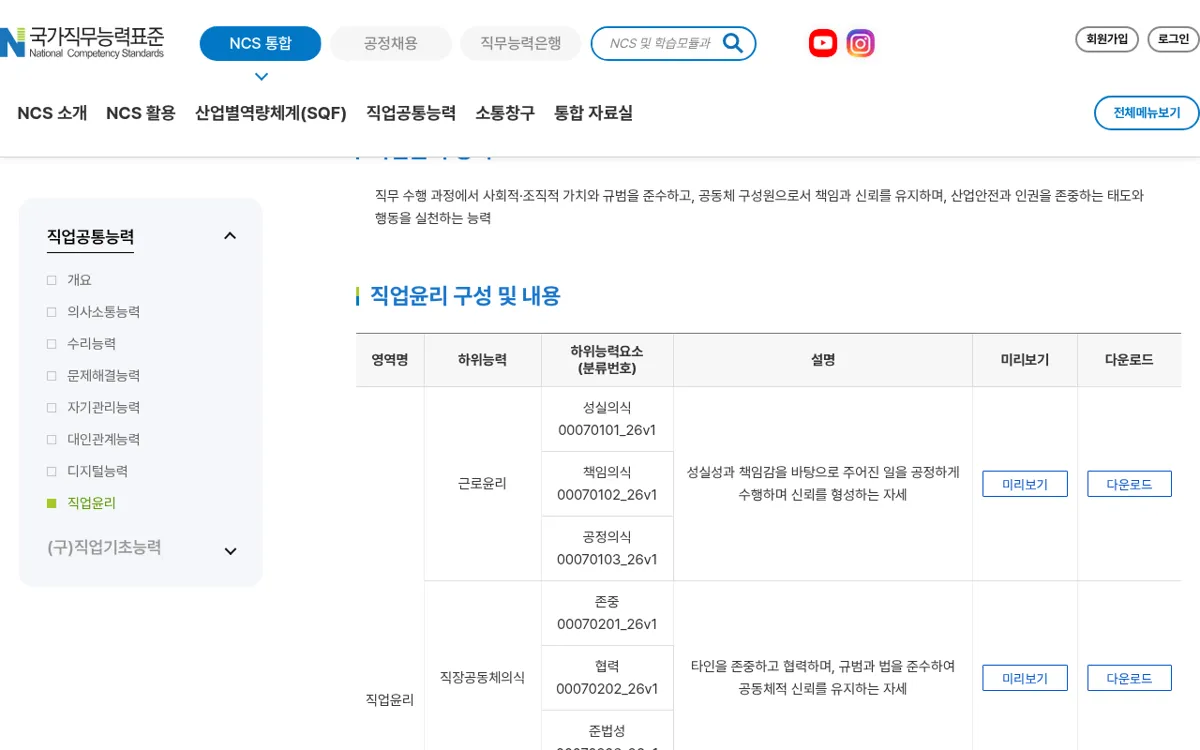Focus the NCS 및 학습모듈 search field
Viewport: 1200px width, 750px height.
pyautogui.click(x=660, y=44)
